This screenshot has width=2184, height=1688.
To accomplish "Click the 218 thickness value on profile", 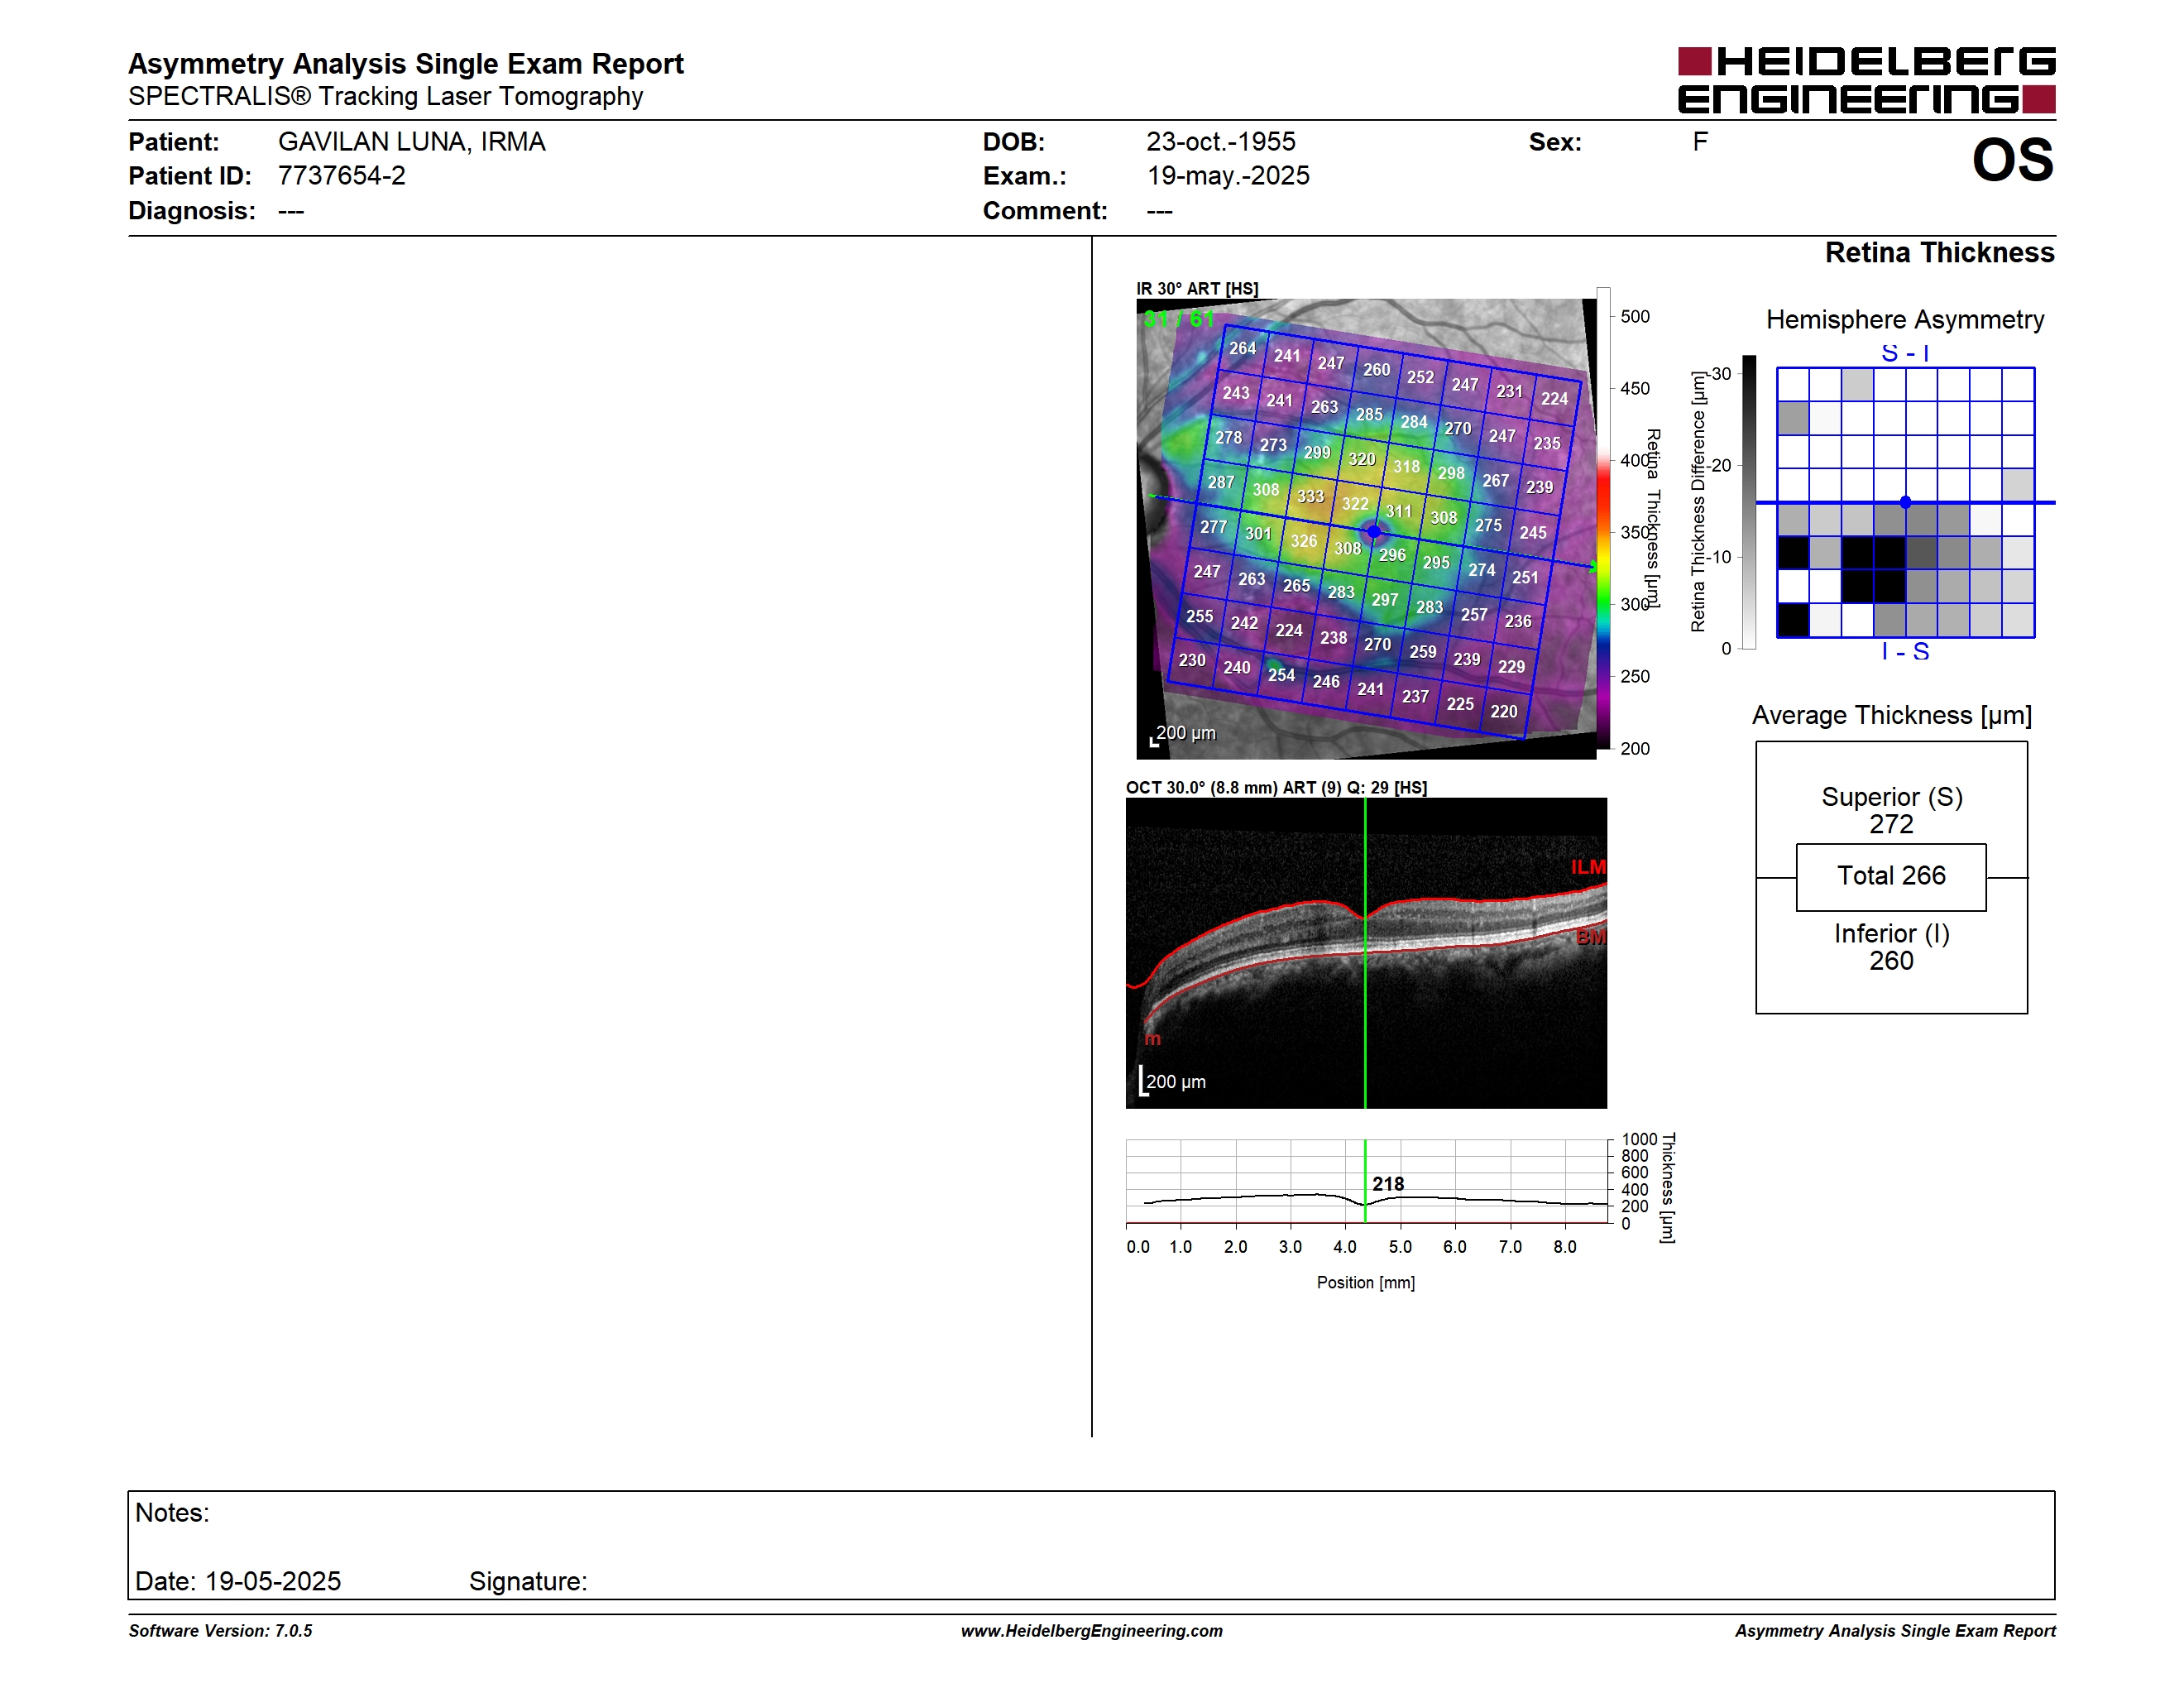I will [1388, 1184].
